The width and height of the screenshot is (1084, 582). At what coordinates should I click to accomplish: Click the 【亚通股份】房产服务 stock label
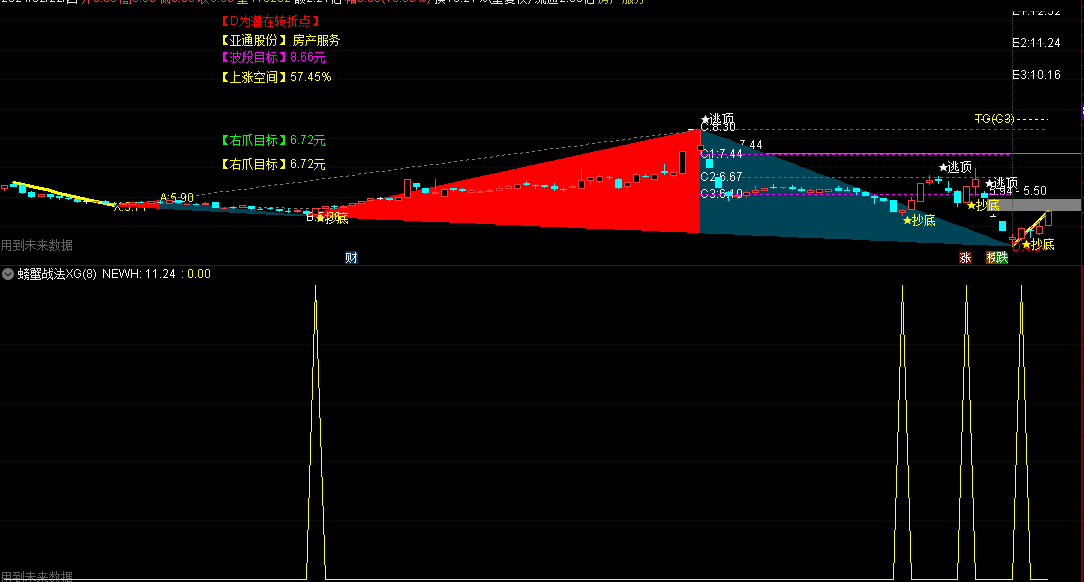(280, 41)
